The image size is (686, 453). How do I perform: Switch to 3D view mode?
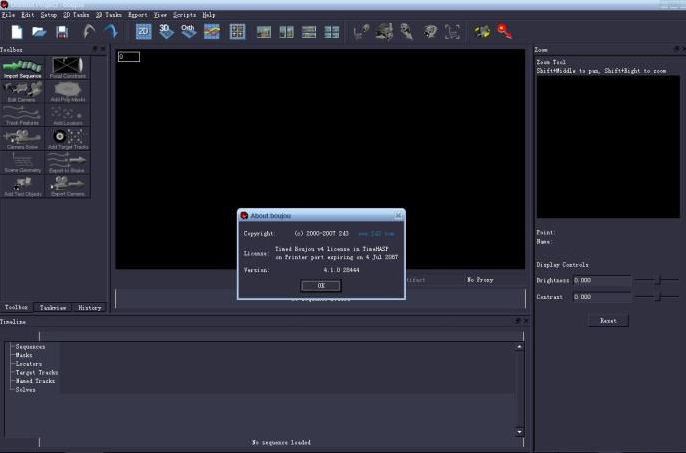(x=165, y=32)
